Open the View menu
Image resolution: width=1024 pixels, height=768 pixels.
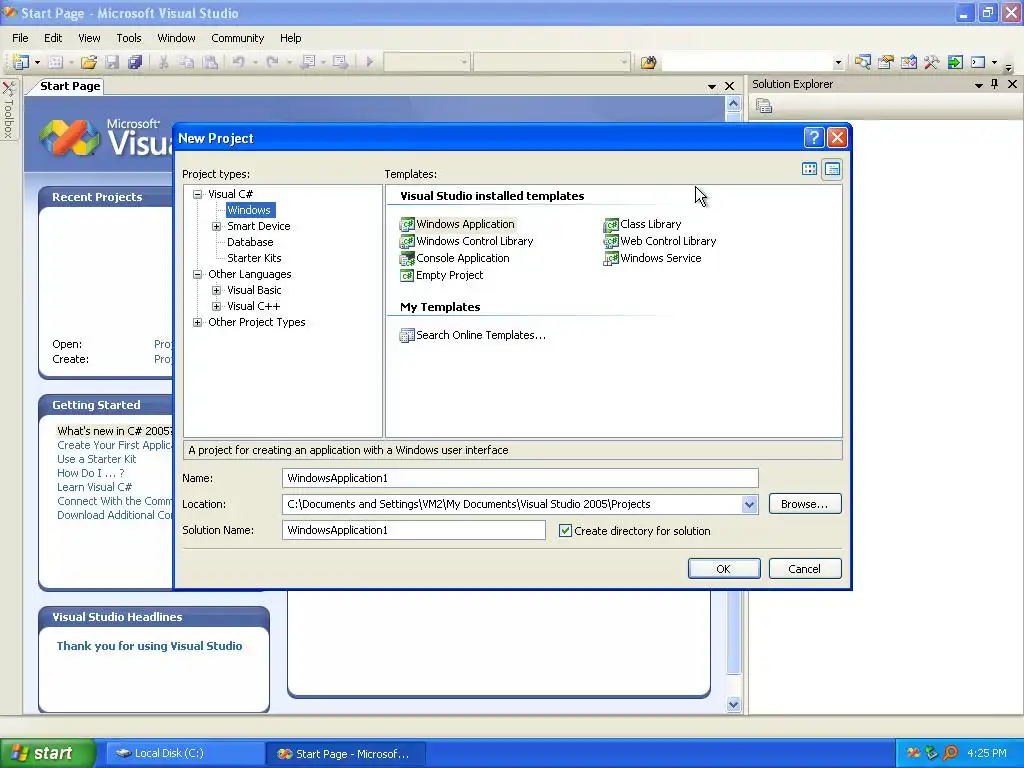89,38
